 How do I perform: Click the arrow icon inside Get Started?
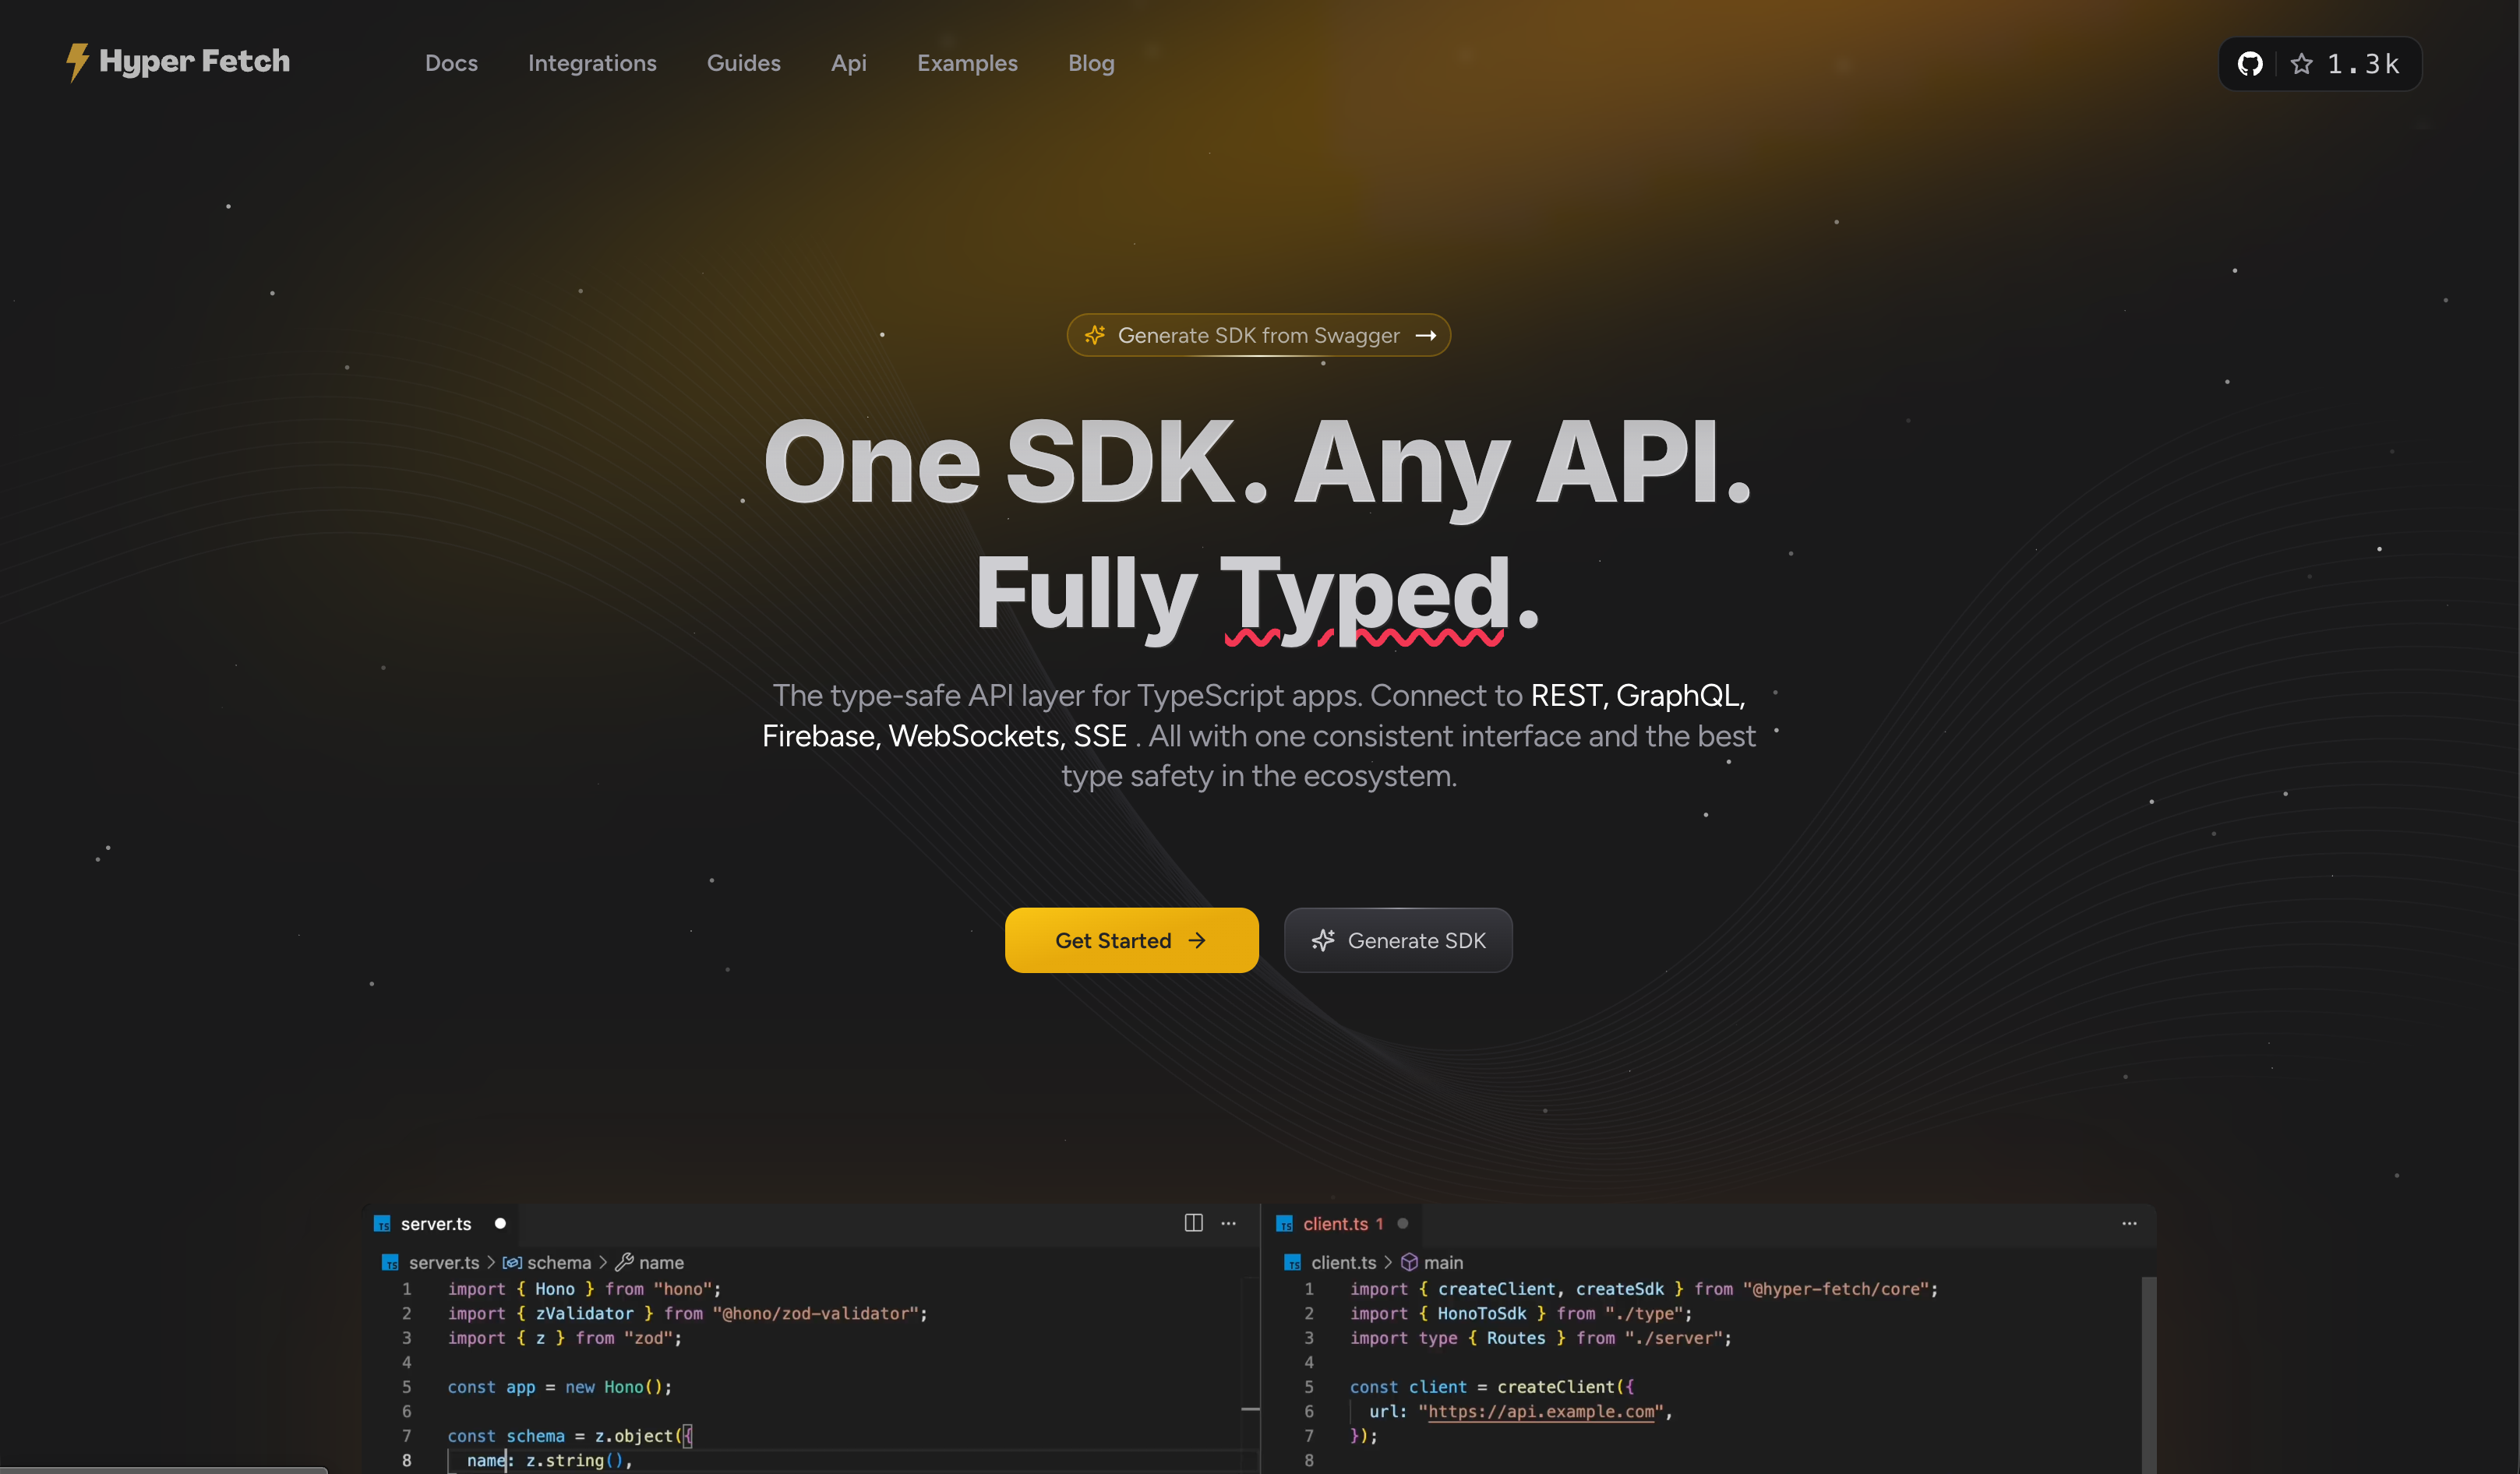click(1197, 940)
